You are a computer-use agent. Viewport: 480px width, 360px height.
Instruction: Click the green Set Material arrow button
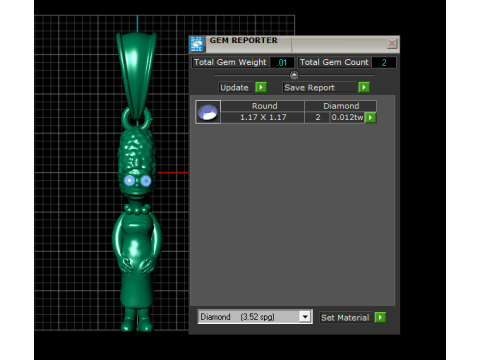point(380,317)
